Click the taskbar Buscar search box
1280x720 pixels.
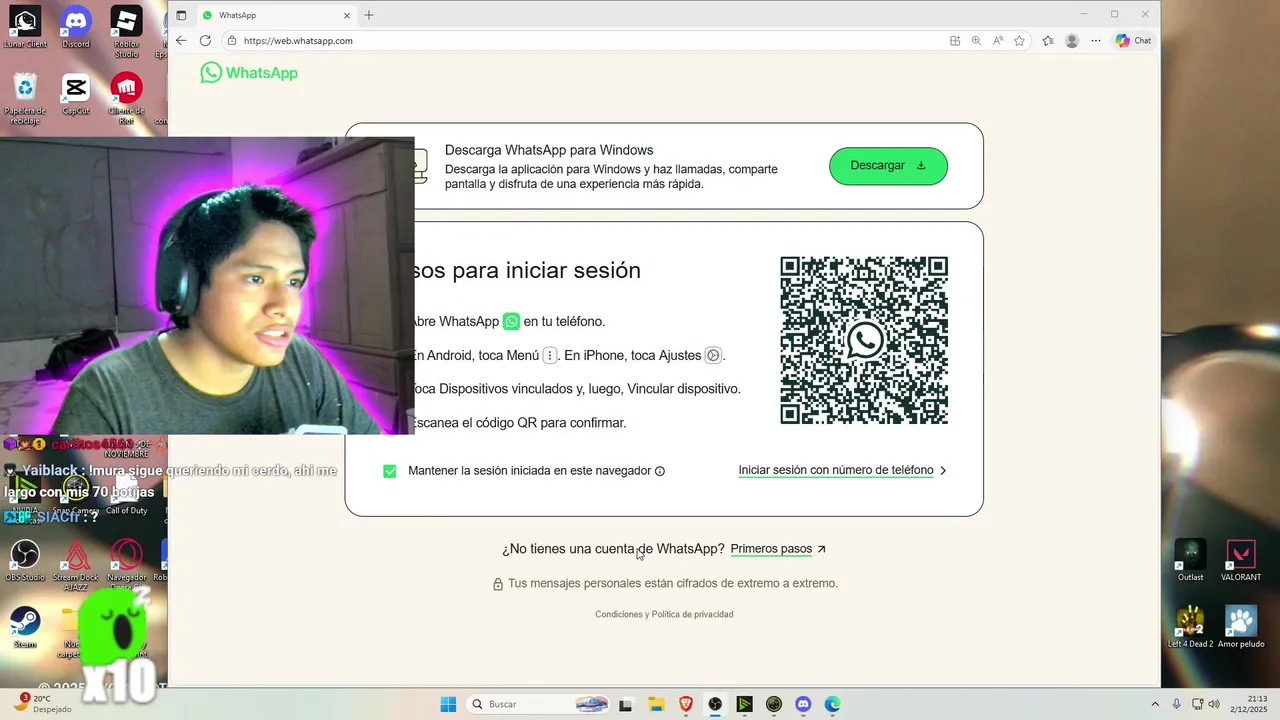click(x=536, y=704)
